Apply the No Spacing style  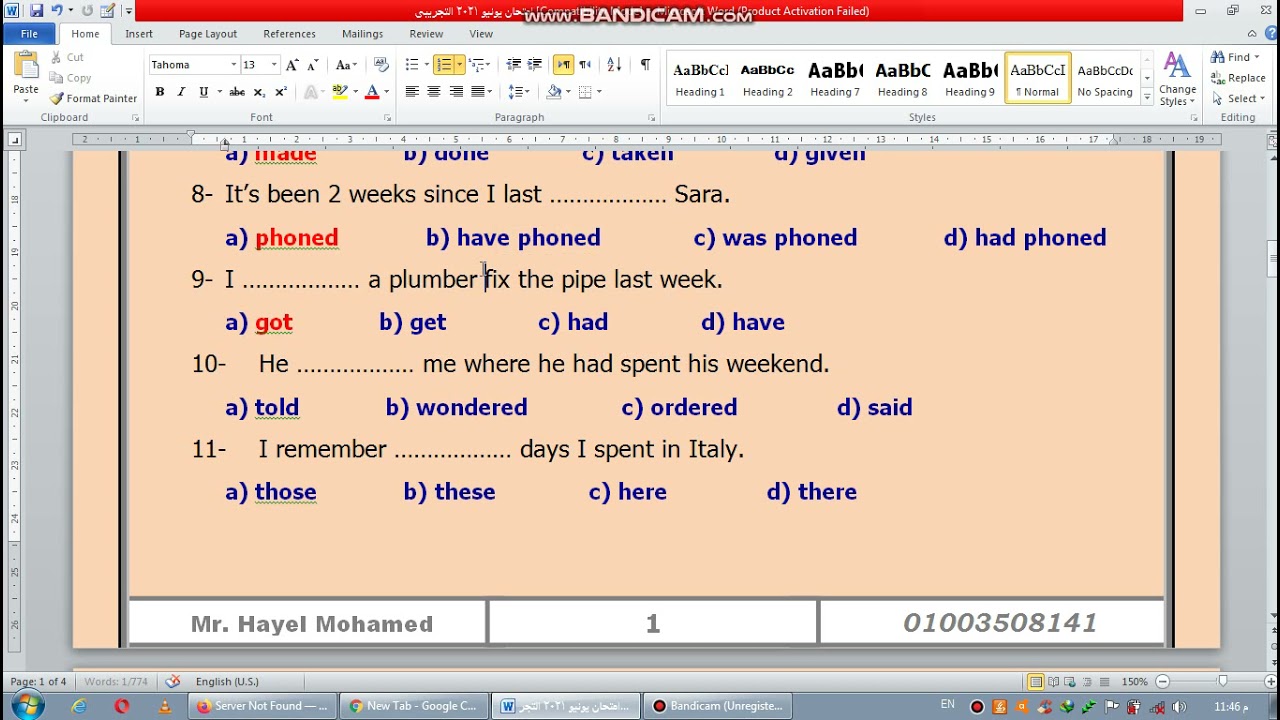[1105, 79]
